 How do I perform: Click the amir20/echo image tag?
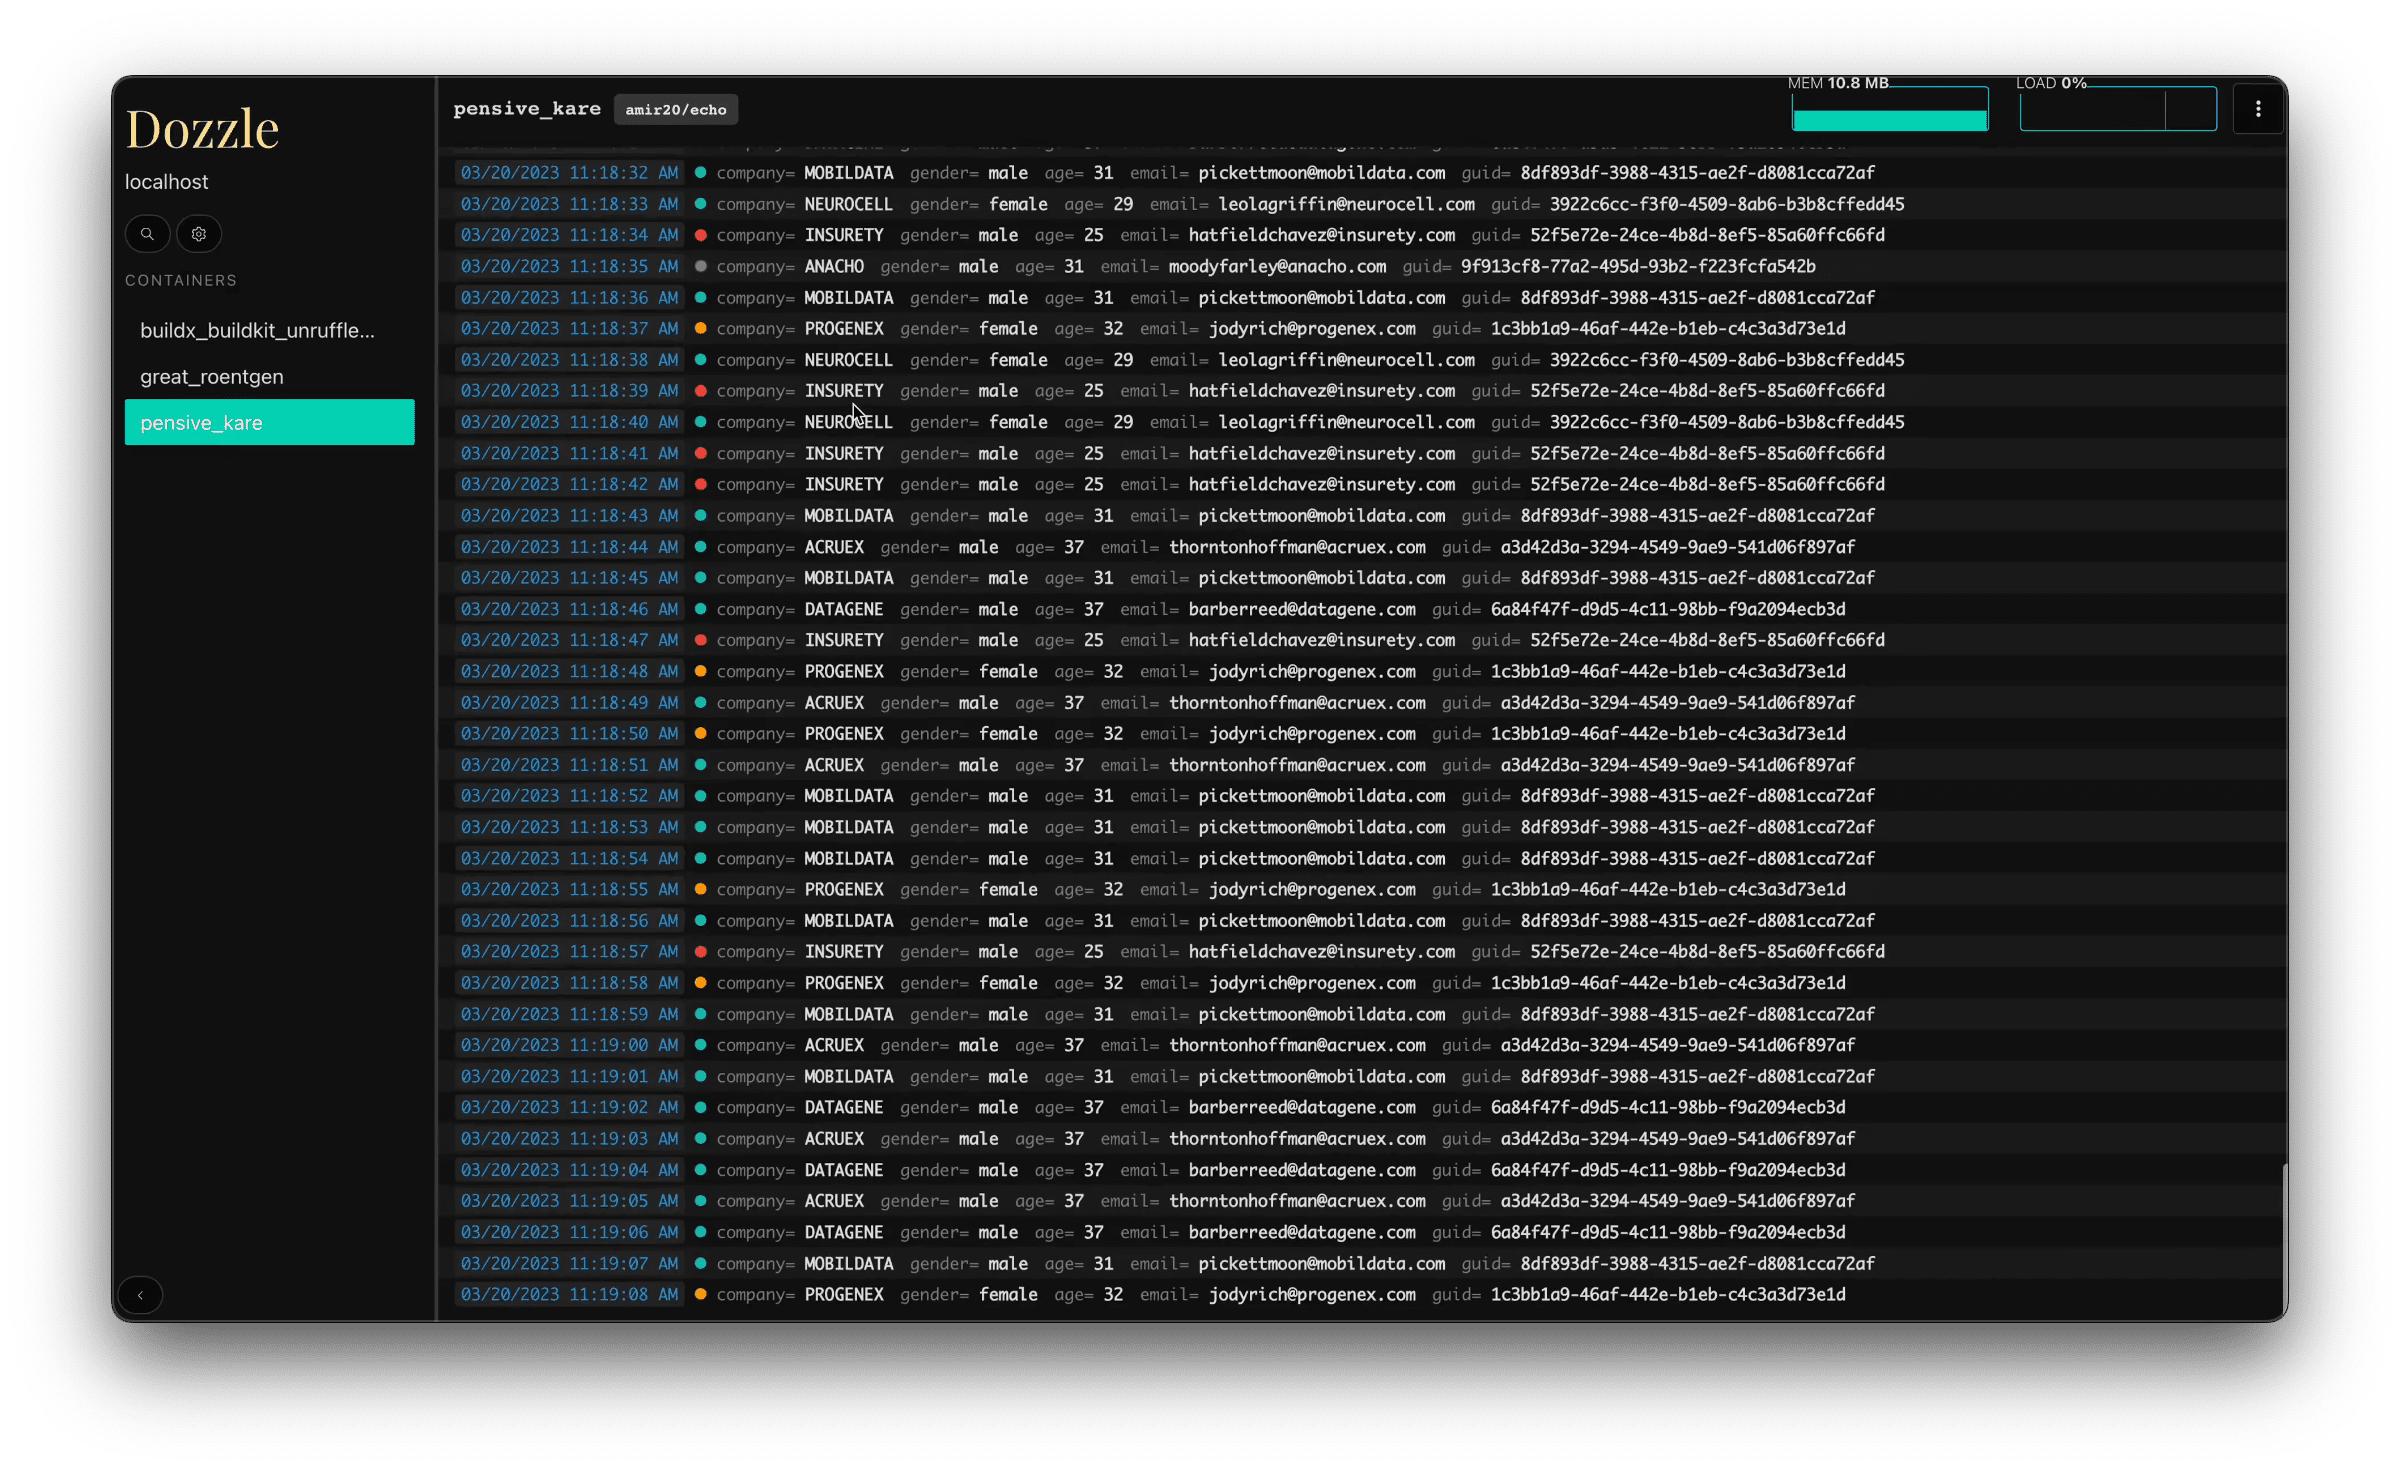[x=676, y=110]
